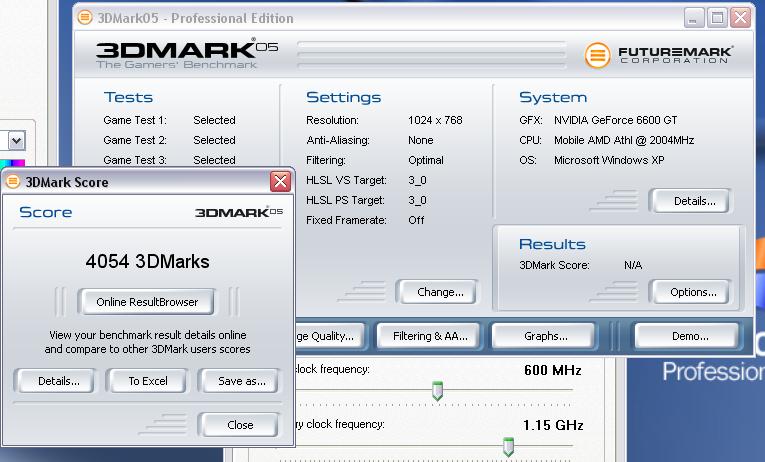Image resolution: width=765 pixels, height=462 pixels.
Task: Open Filtering & AA tool
Action: pos(430,336)
